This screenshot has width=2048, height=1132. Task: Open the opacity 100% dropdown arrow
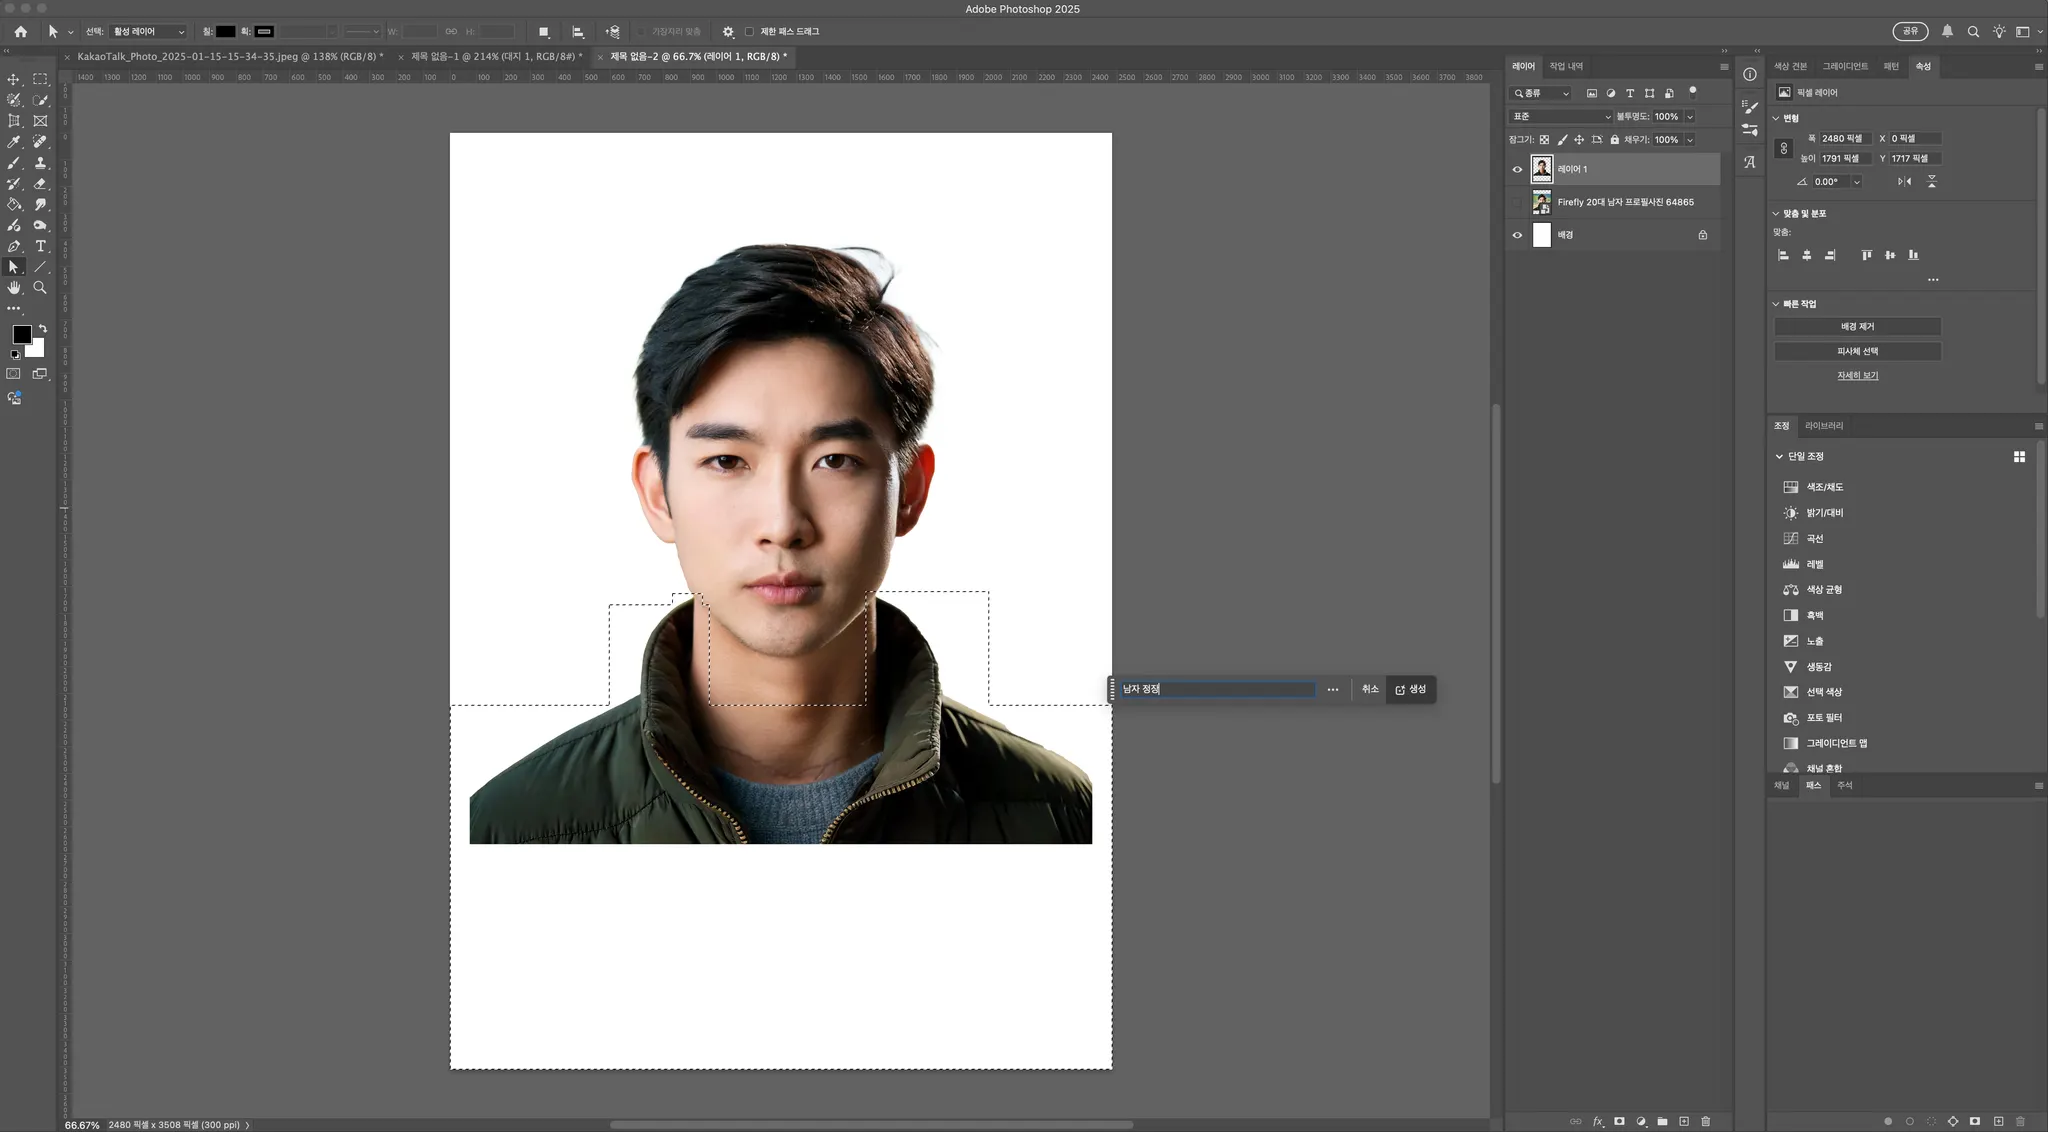coord(1690,117)
